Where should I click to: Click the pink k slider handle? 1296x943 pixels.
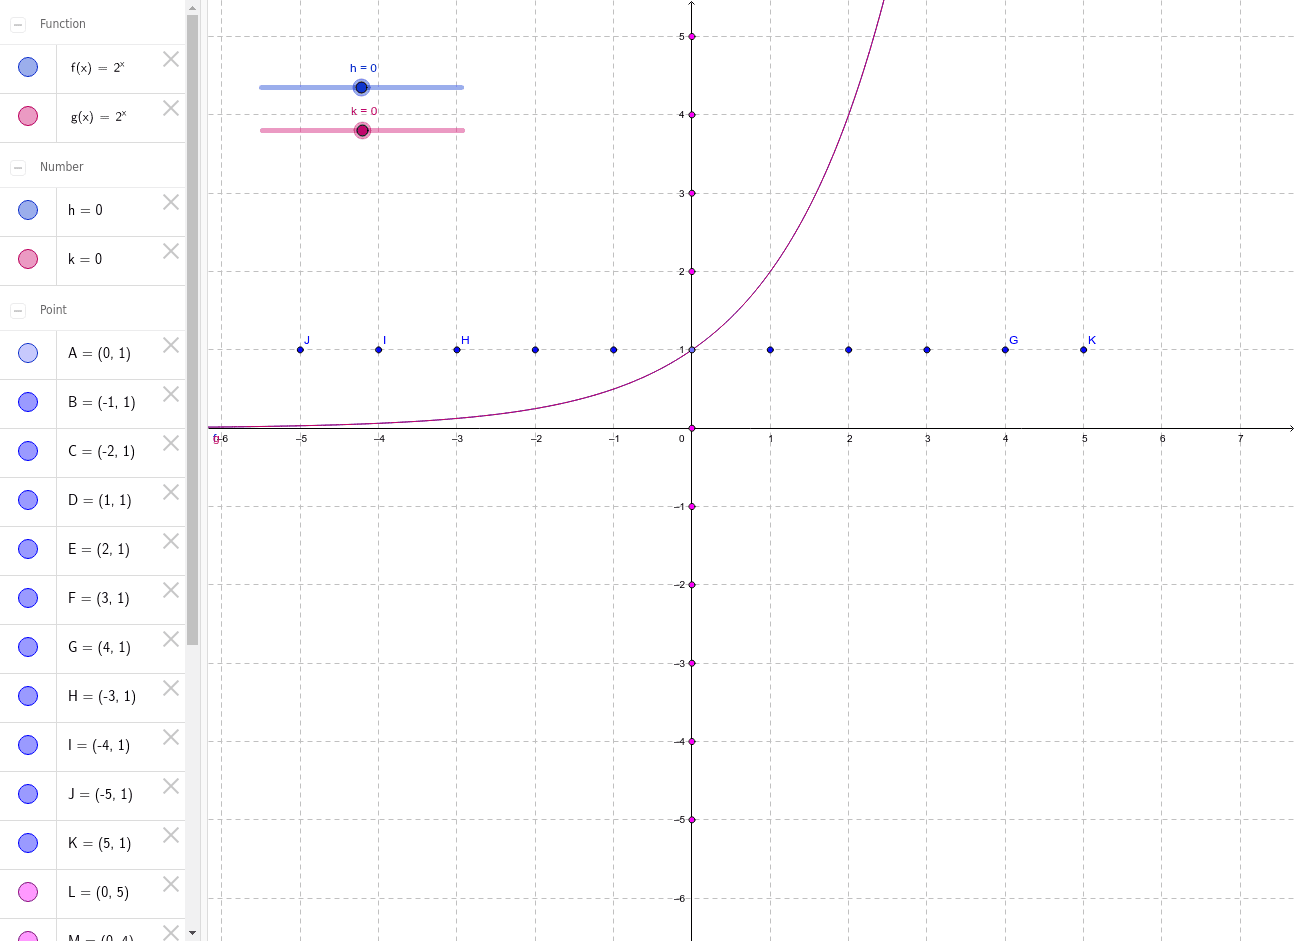coord(363,130)
